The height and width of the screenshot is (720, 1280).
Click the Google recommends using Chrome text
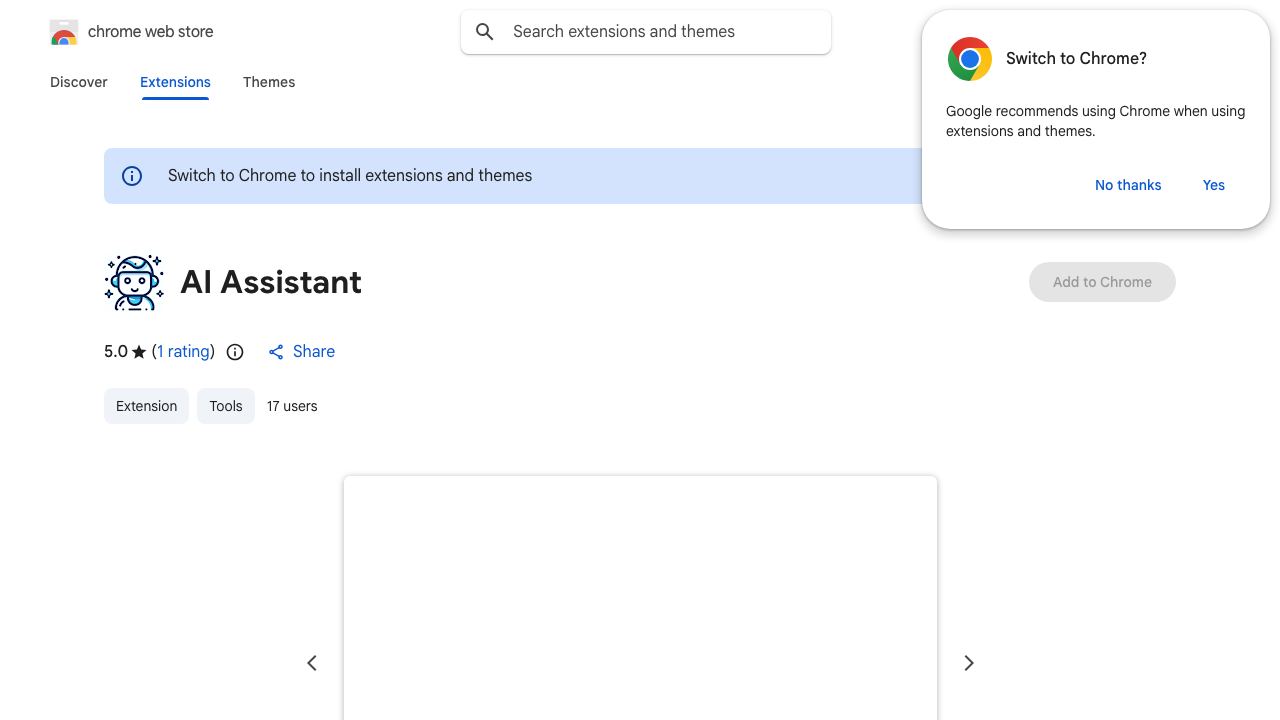[1095, 121]
